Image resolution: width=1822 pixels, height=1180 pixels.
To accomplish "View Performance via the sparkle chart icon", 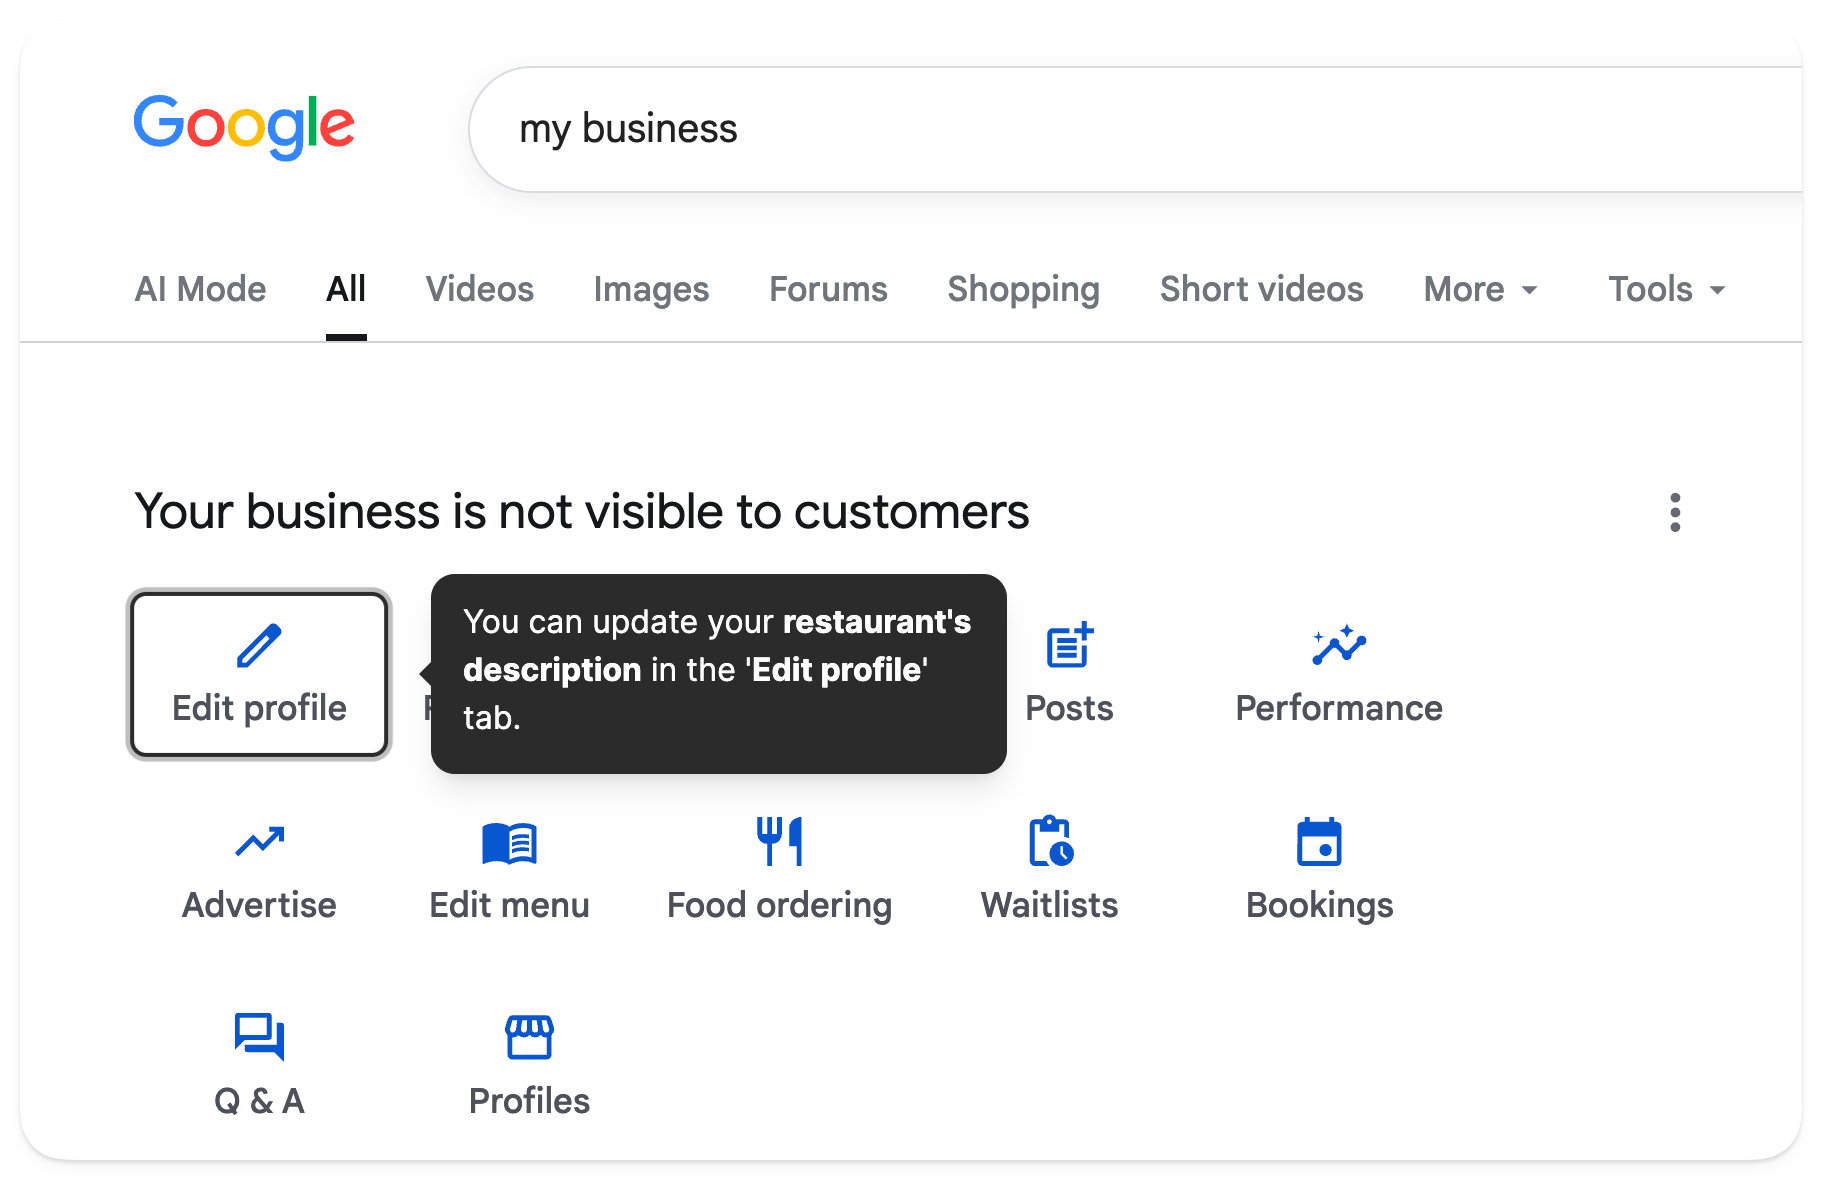I will pos(1339,646).
